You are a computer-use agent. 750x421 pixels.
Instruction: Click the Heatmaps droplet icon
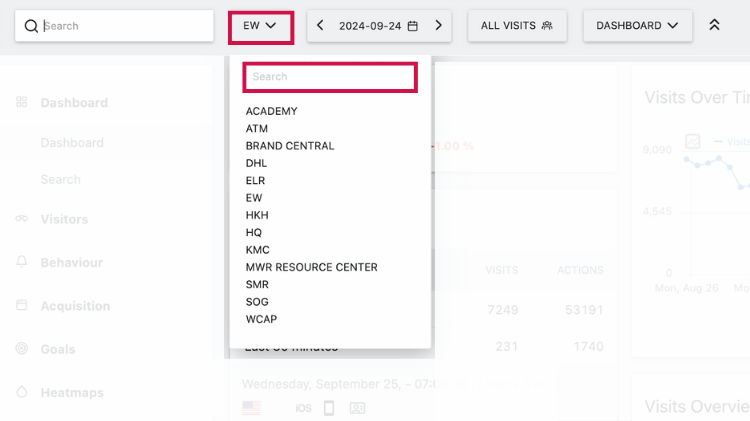tap(22, 393)
